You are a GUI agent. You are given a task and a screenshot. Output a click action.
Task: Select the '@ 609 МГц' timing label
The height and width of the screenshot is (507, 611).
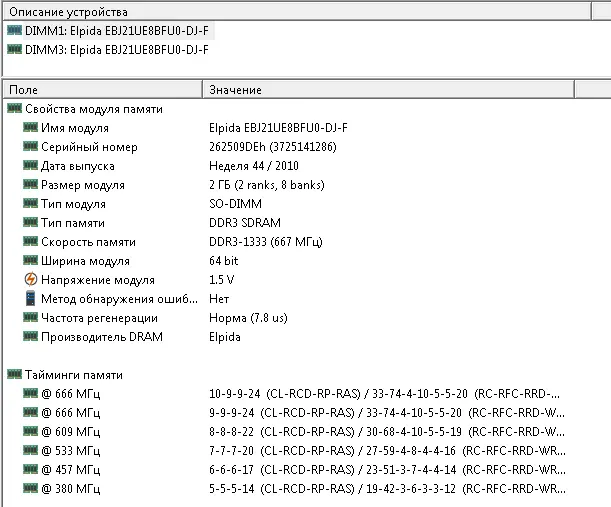tap(71, 432)
